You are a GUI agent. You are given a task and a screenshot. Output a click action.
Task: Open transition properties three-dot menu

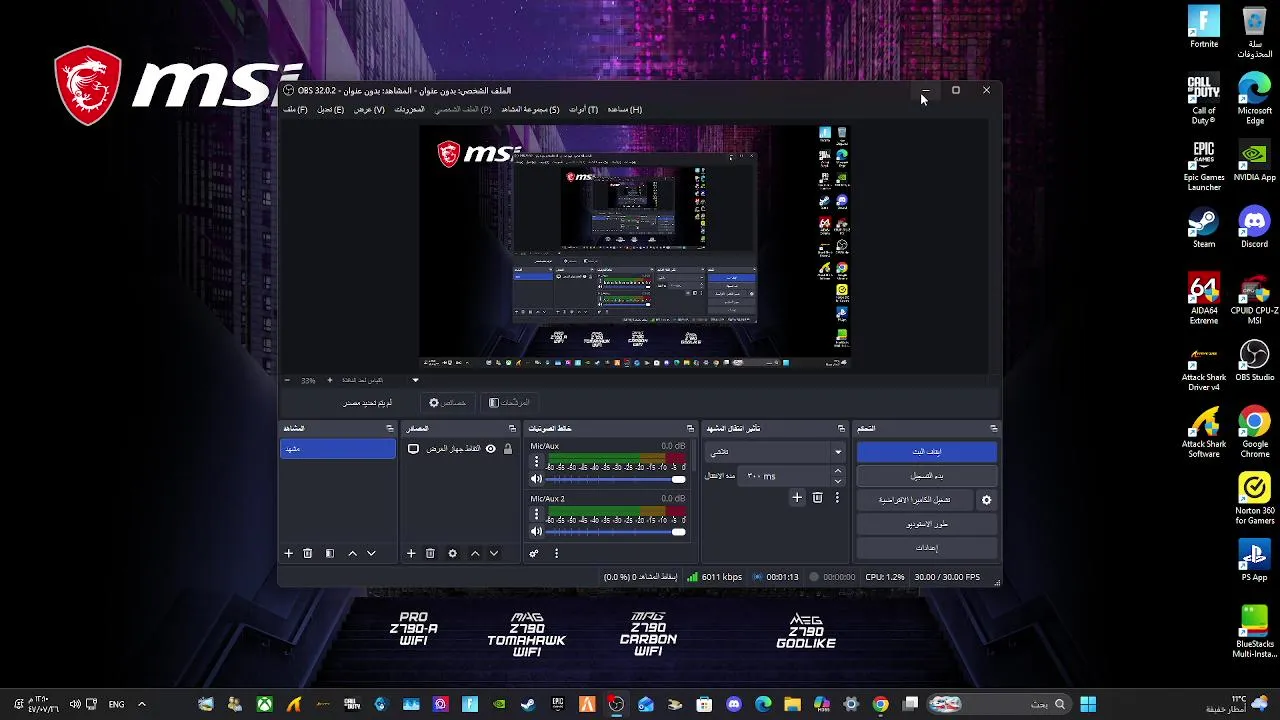(837, 497)
